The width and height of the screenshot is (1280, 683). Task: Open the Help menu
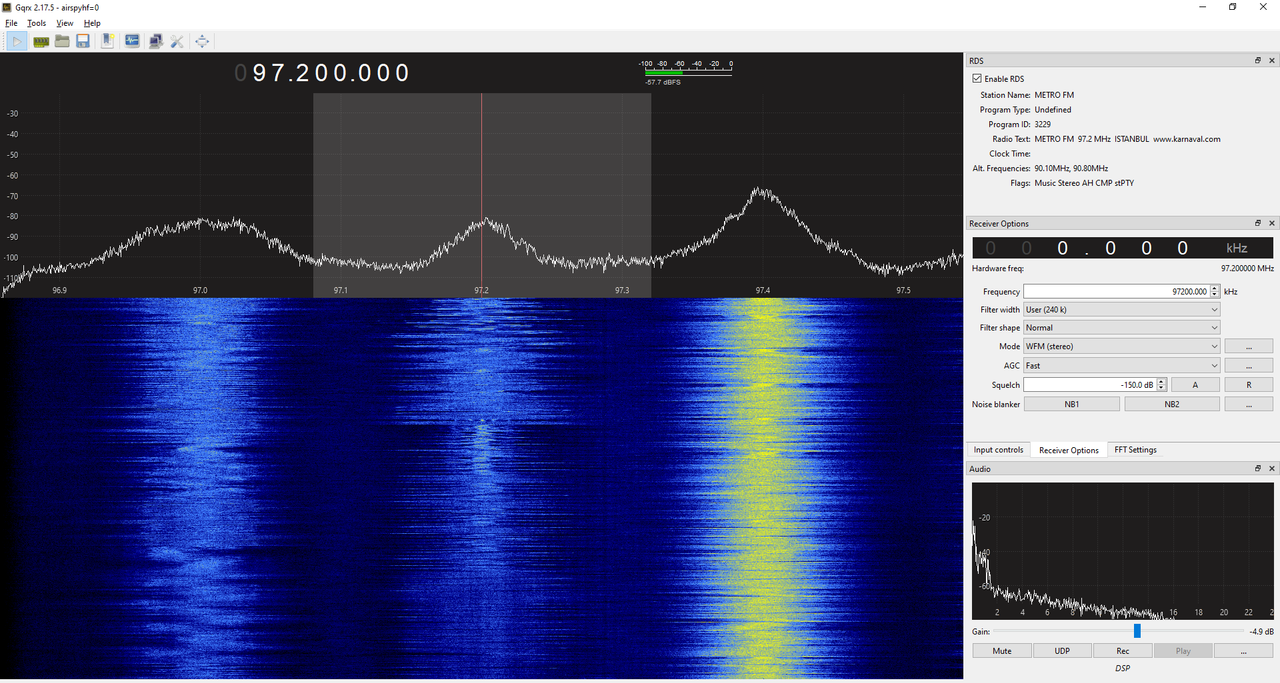tap(92, 23)
